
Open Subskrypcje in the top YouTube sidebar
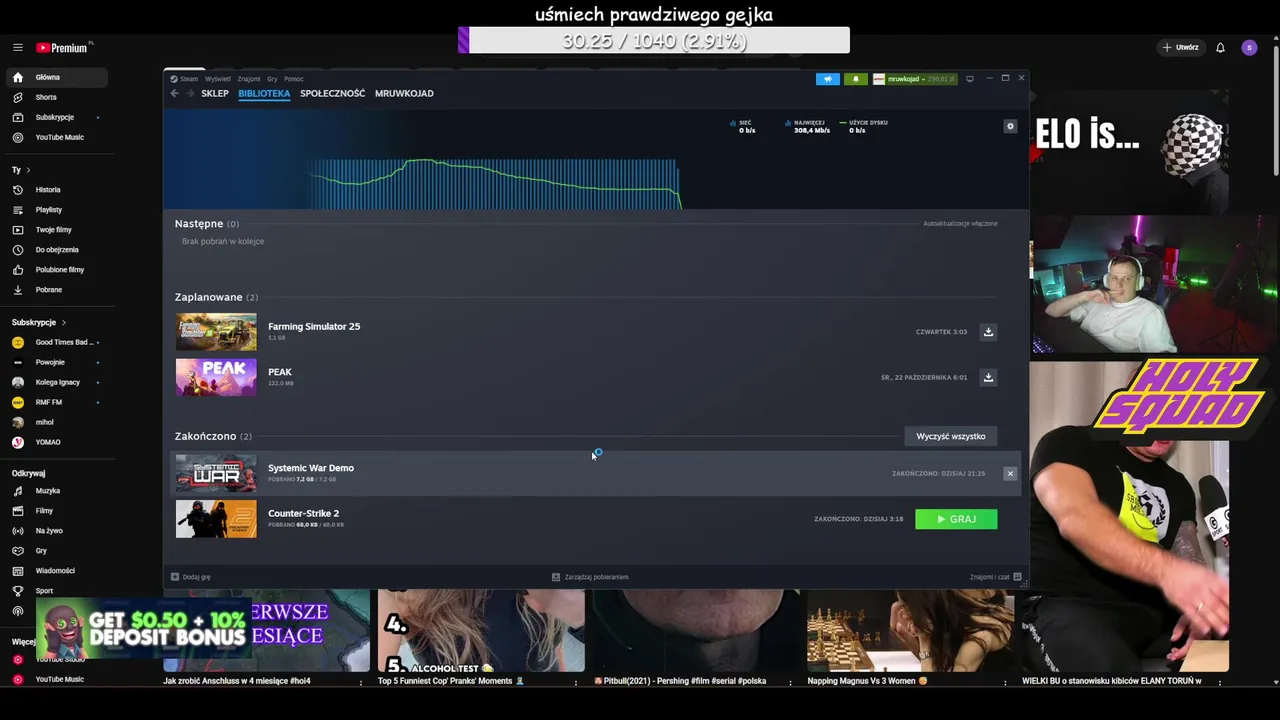(x=56, y=117)
